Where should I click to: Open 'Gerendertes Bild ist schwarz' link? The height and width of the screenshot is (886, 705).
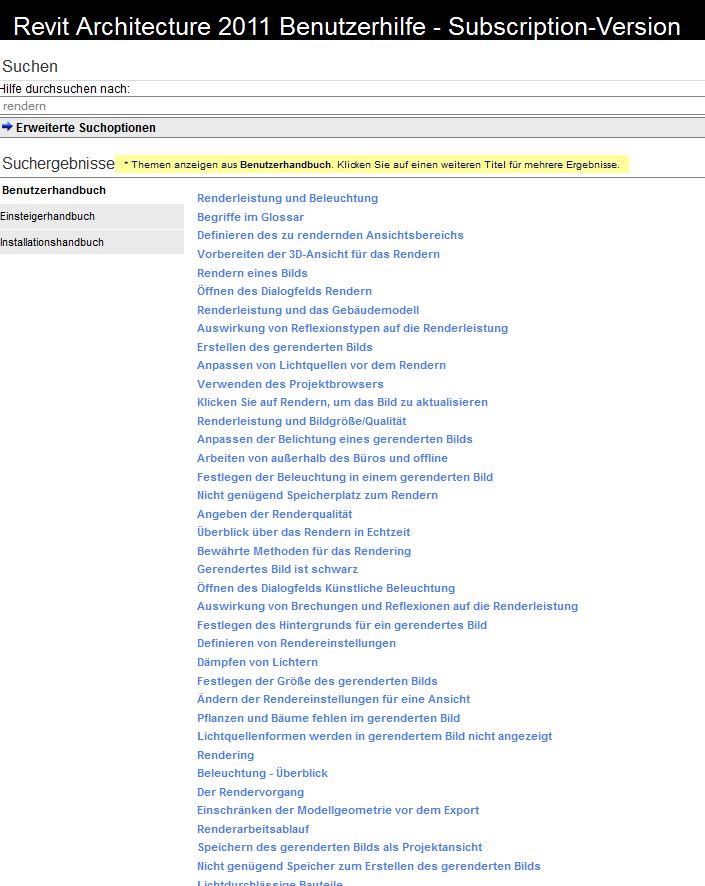(277, 569)
